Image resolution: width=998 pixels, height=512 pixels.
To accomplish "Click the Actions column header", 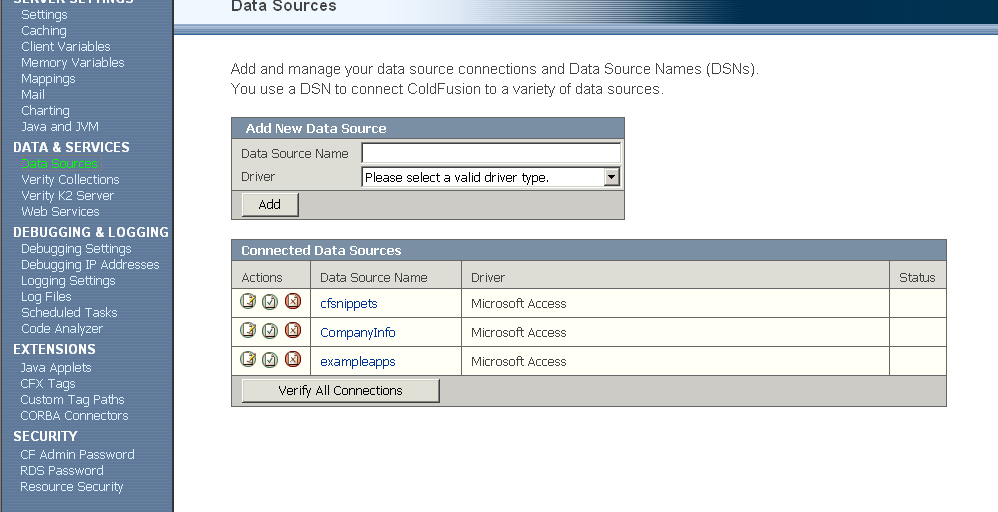I will point(262,278).
